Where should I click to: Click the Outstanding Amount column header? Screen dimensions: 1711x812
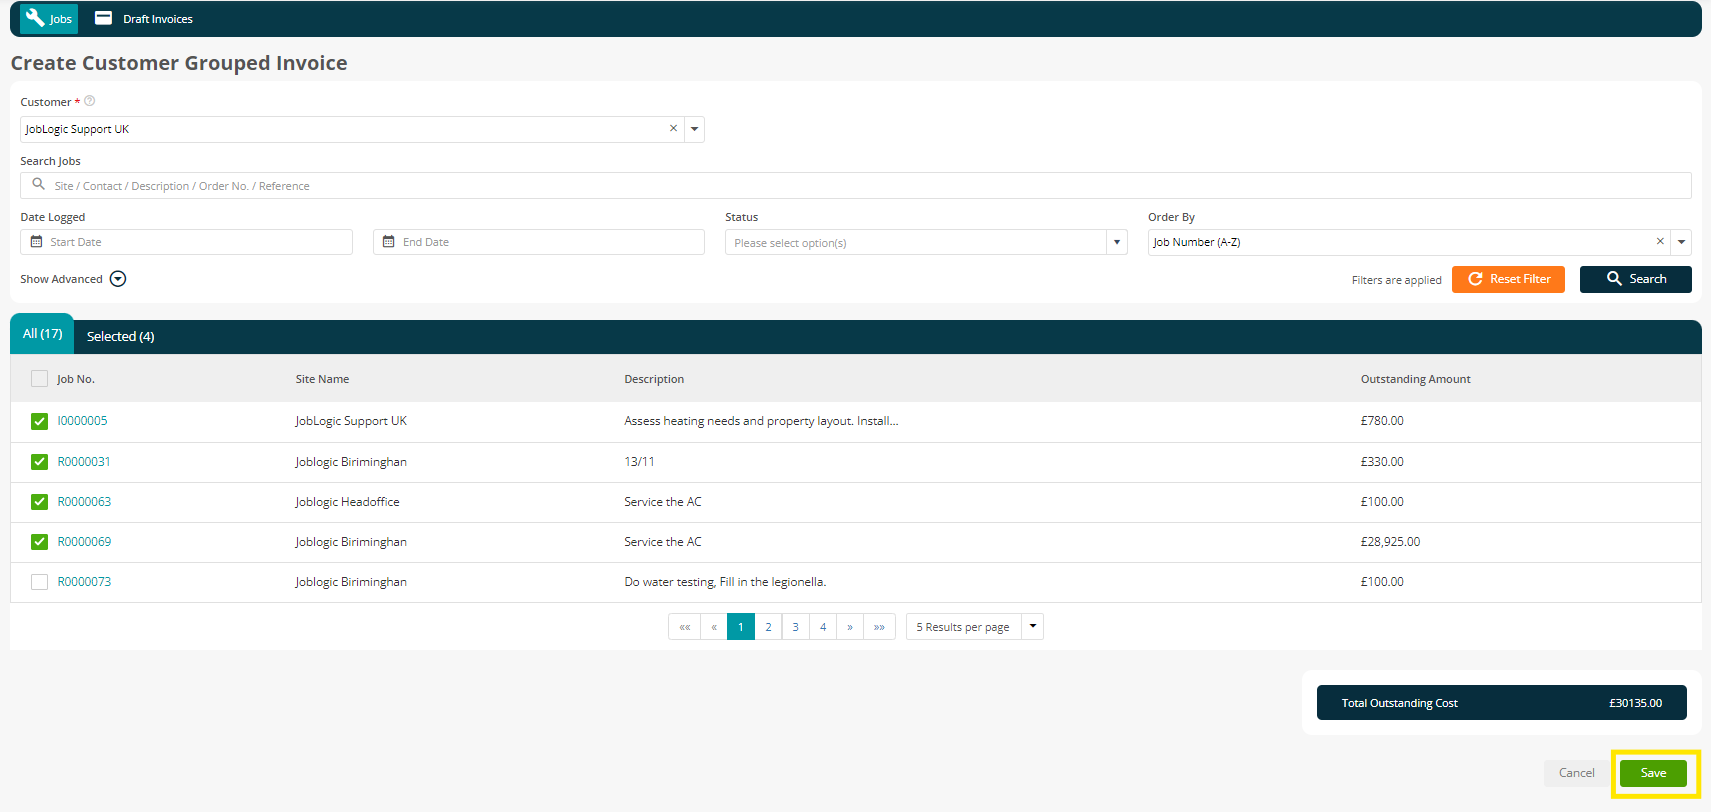point(1415,379)
